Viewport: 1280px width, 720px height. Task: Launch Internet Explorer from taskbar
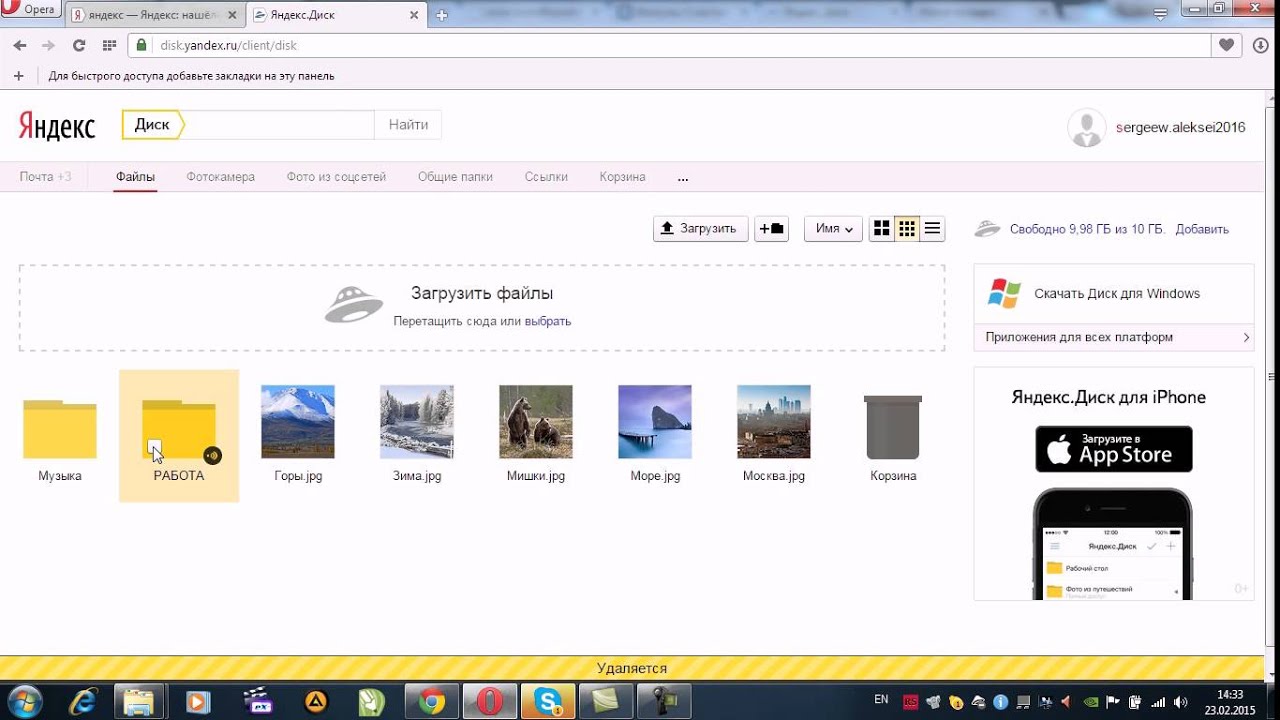pos(86,702)
